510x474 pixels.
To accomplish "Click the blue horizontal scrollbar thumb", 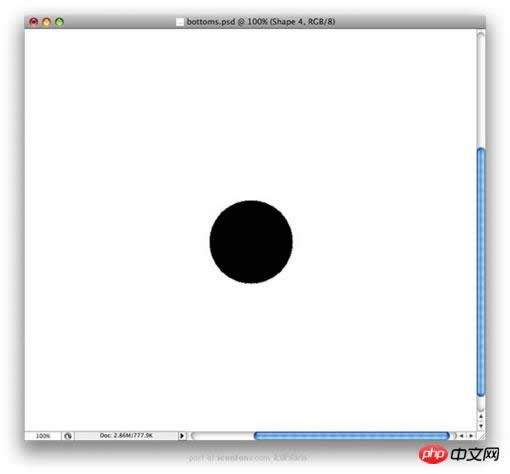I will pos(352,435).
